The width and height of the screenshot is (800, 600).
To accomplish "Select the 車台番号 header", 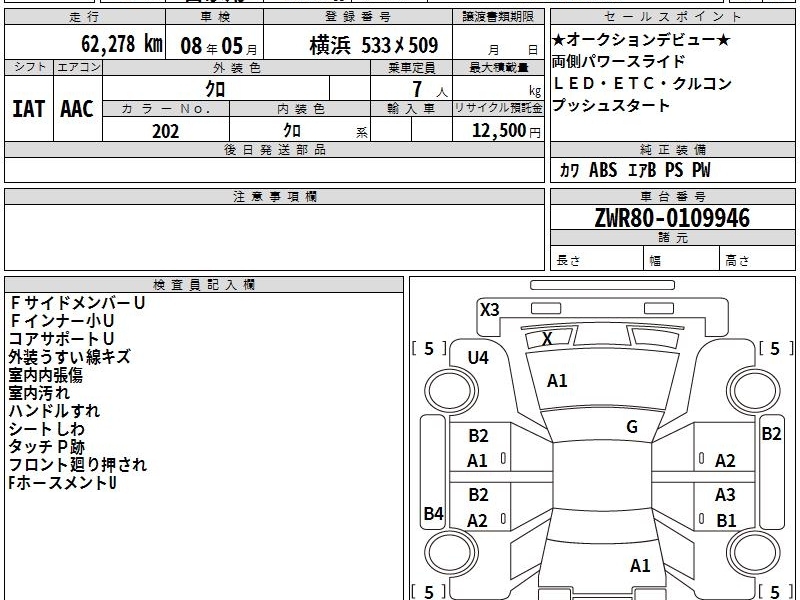I will pyautogui.click(x=672, y=197).
